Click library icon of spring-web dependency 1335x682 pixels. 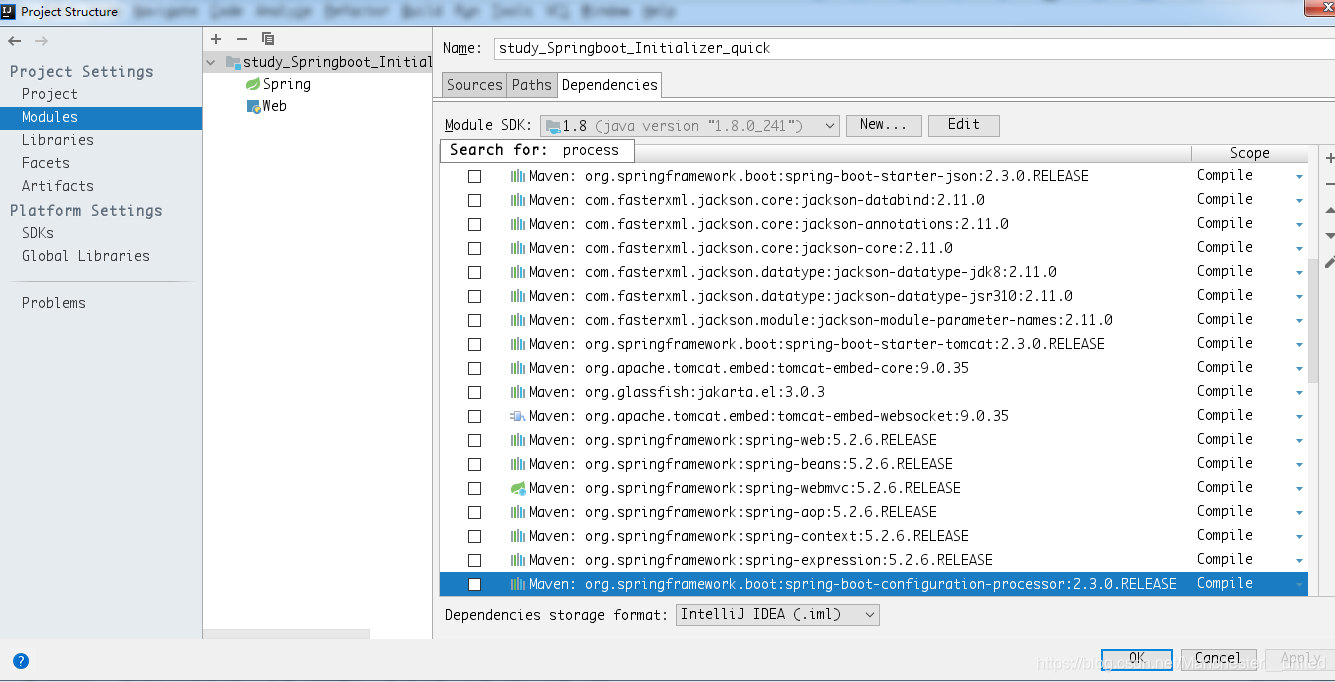click(x=517, y=440)
